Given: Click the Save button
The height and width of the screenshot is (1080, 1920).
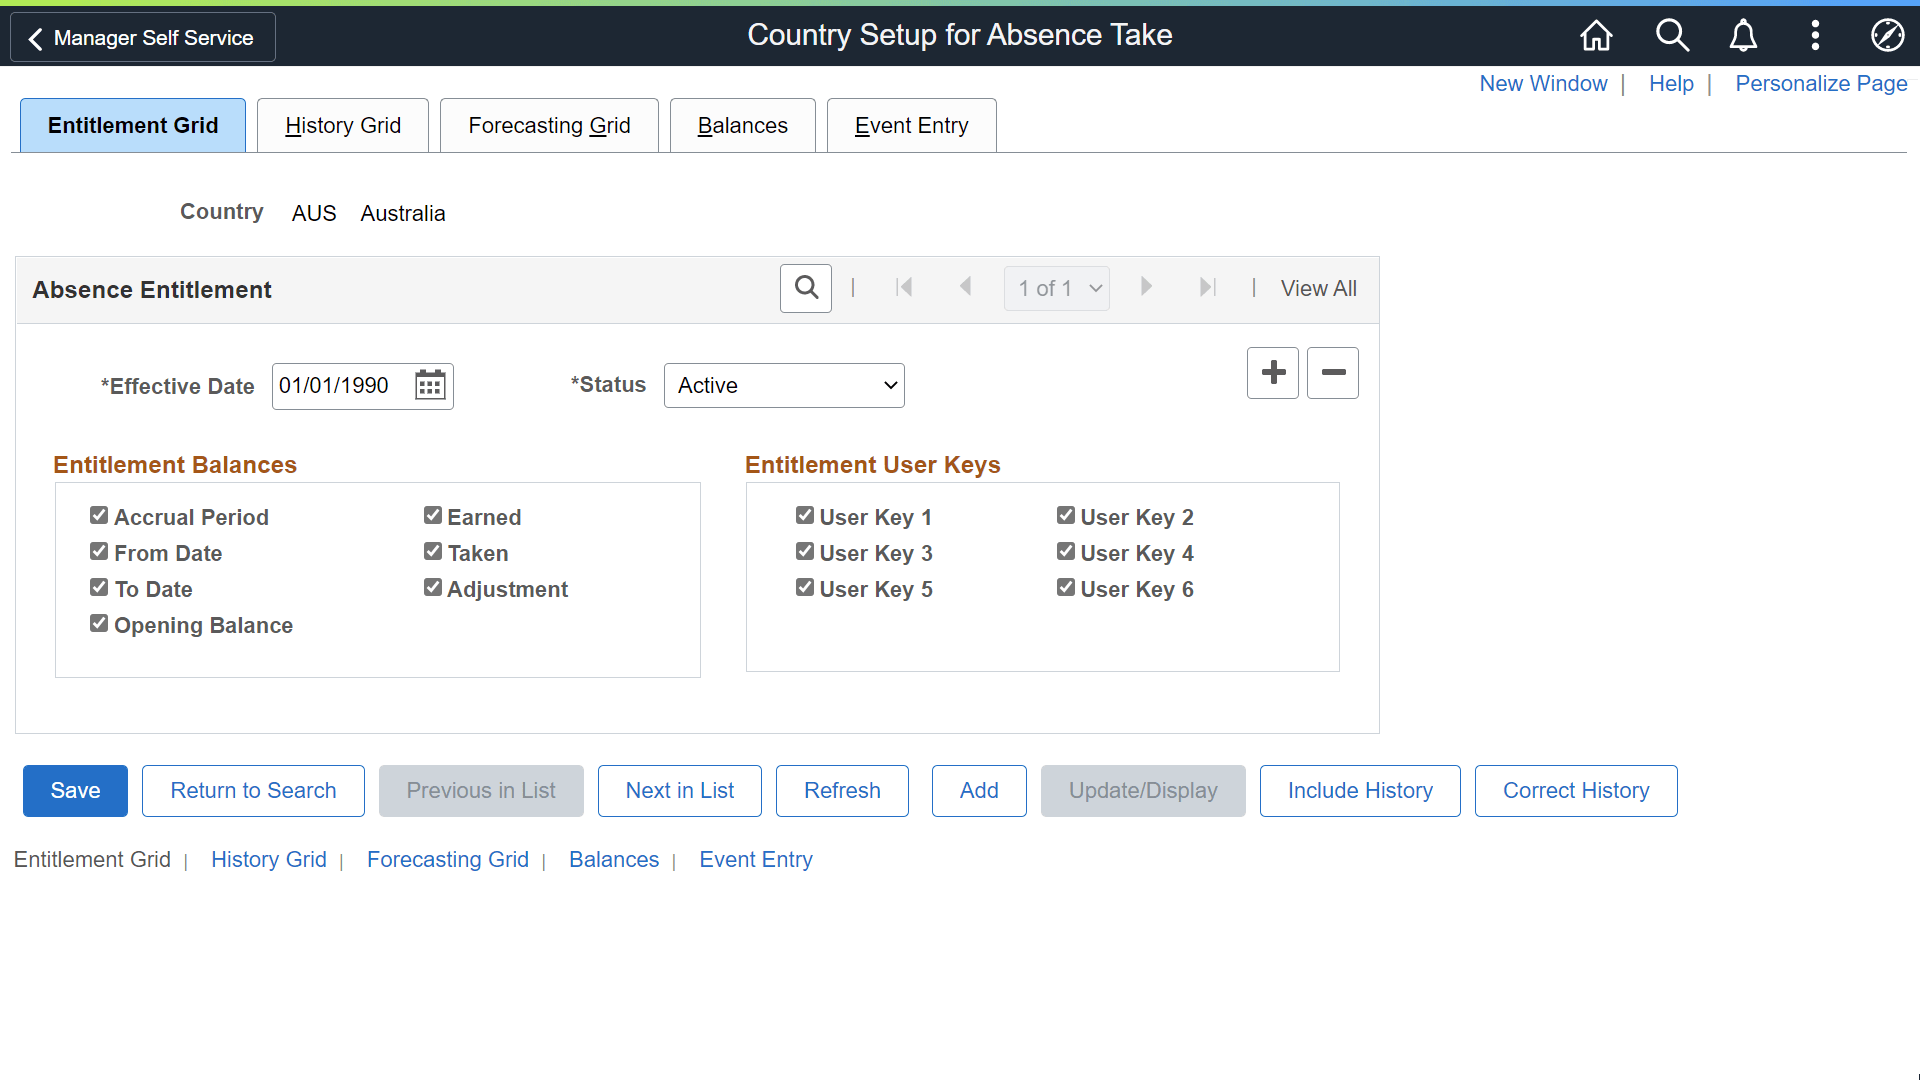Looking at the screenshot, I should (75, 791).
